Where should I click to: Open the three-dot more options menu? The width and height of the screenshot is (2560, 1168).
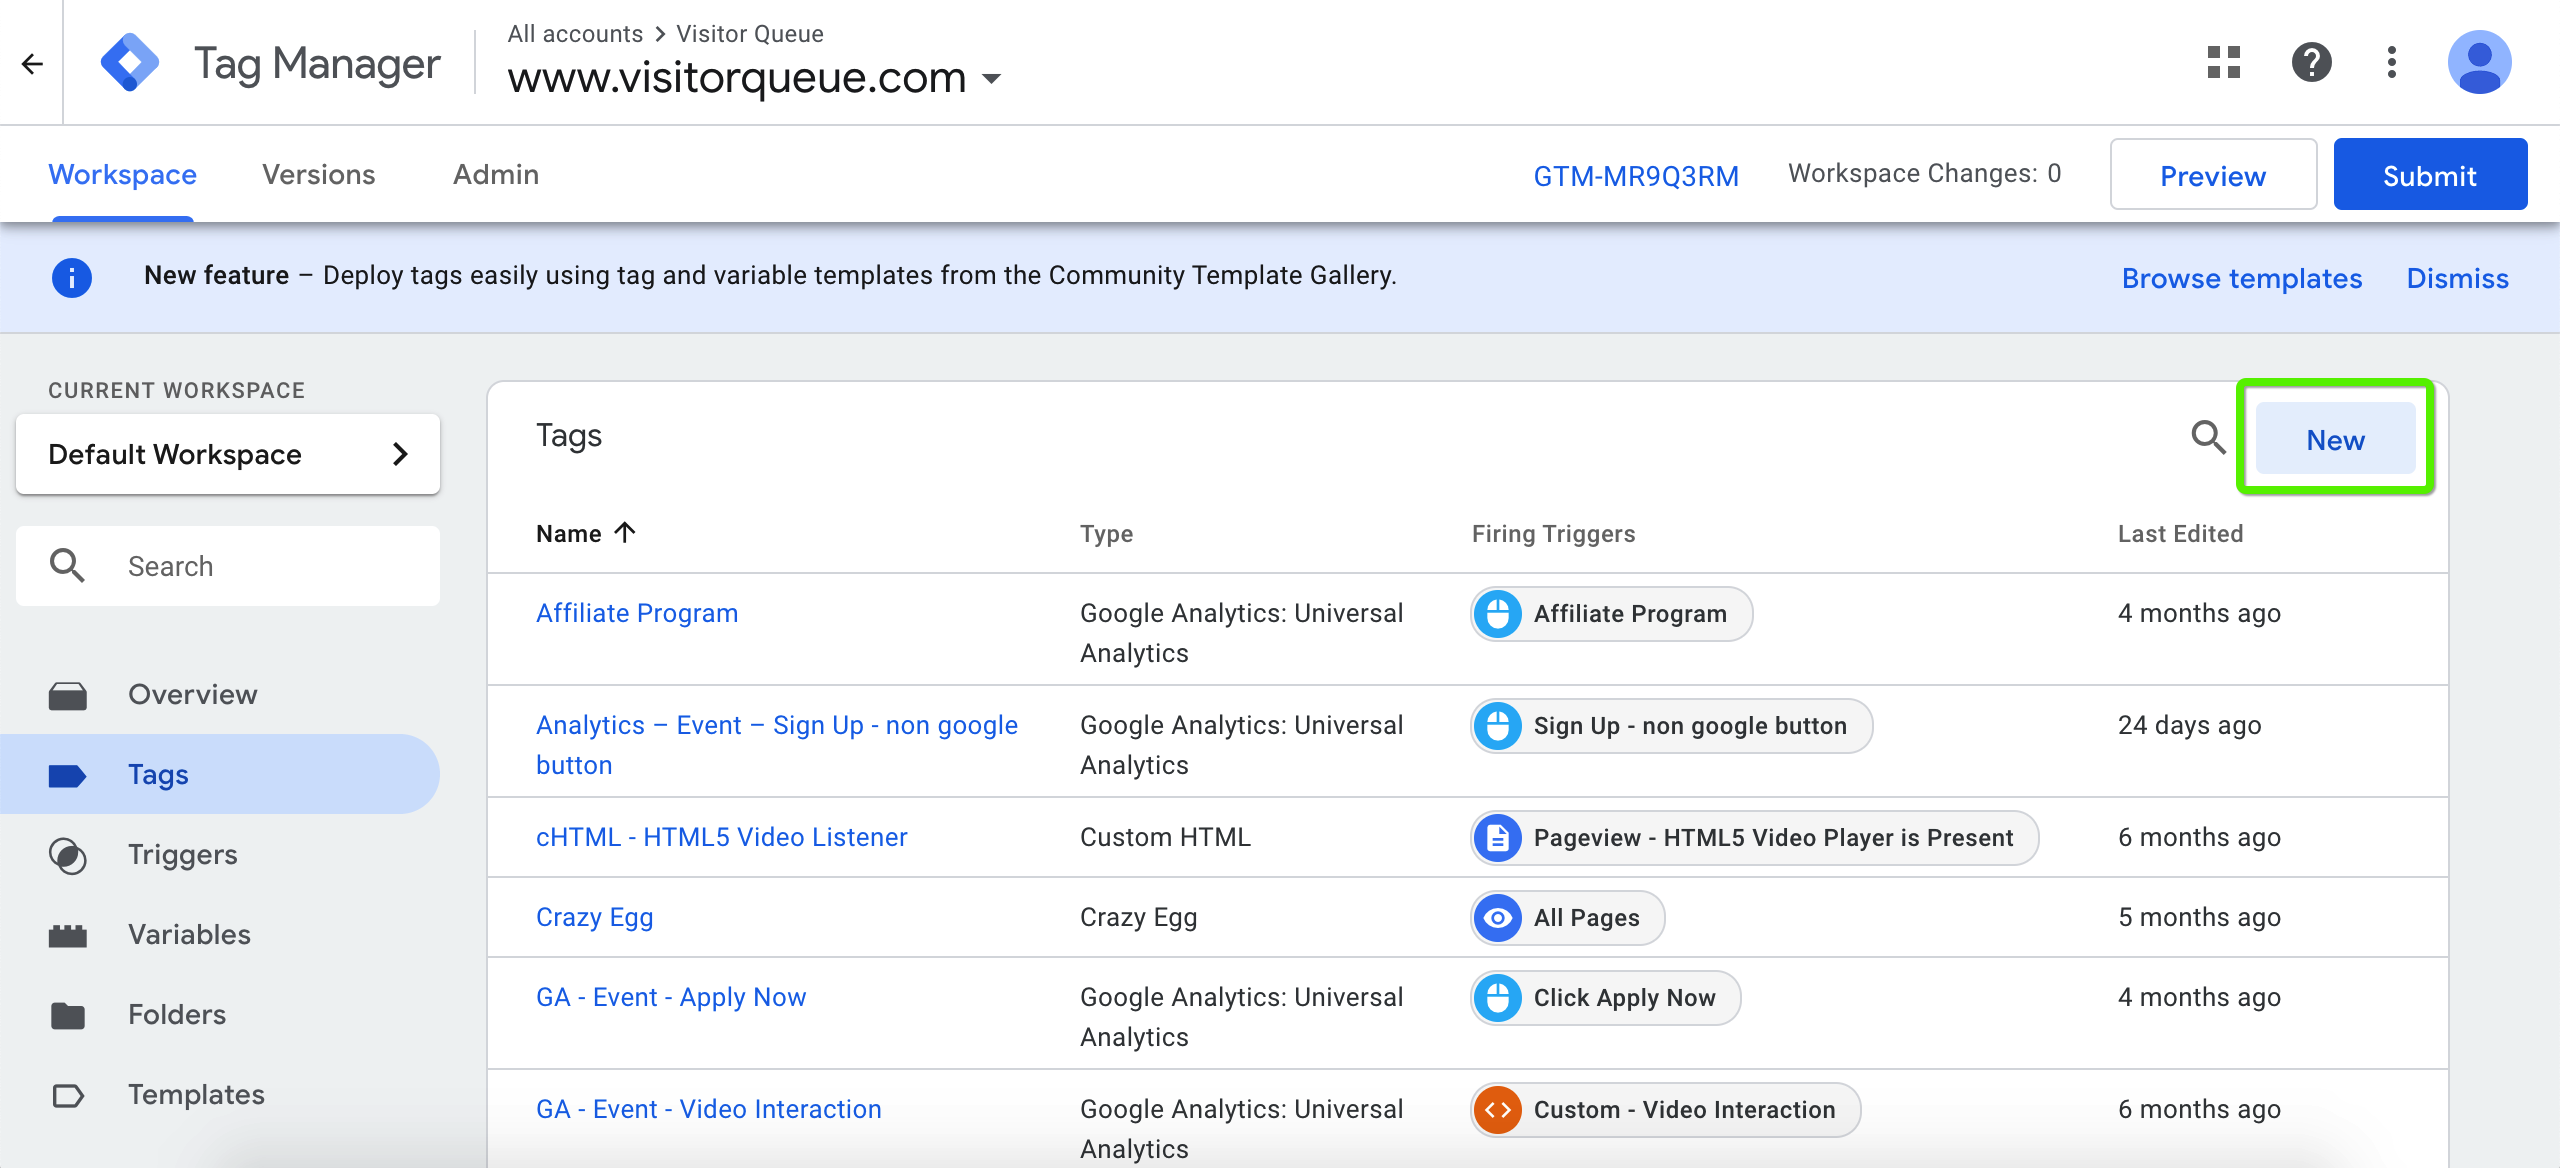(2392, 62)
